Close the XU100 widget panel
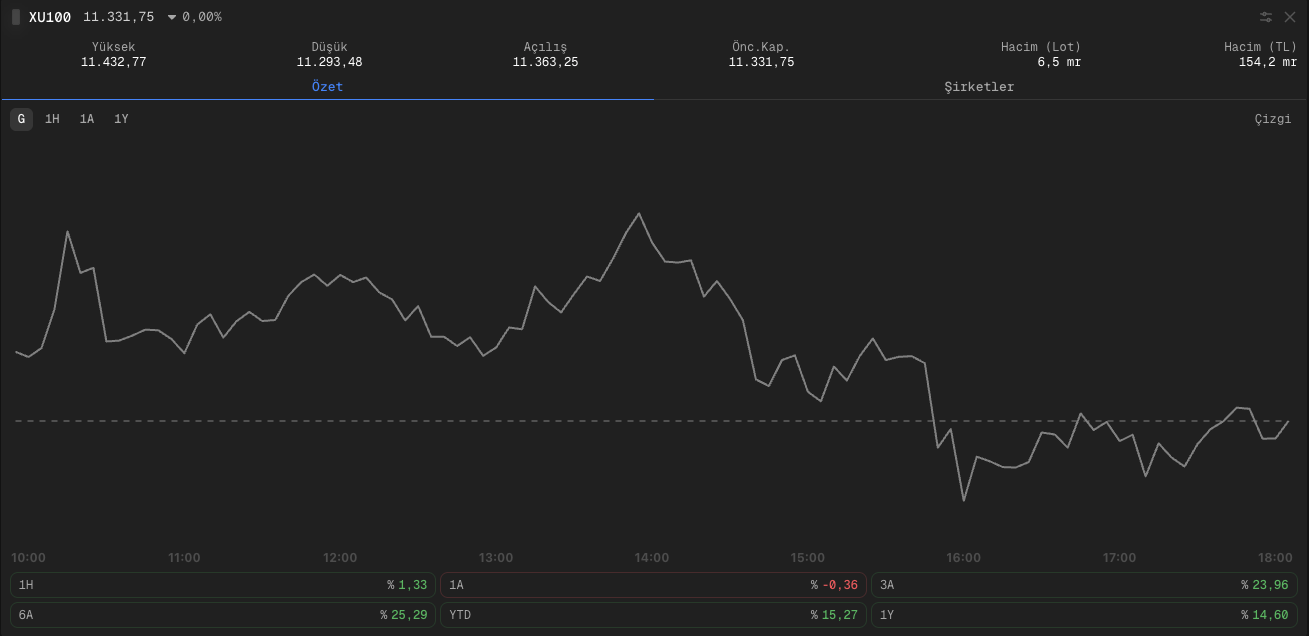The width and height of the screenshot is (1309, 636). pyautogui.click(x=1290, y=17)
